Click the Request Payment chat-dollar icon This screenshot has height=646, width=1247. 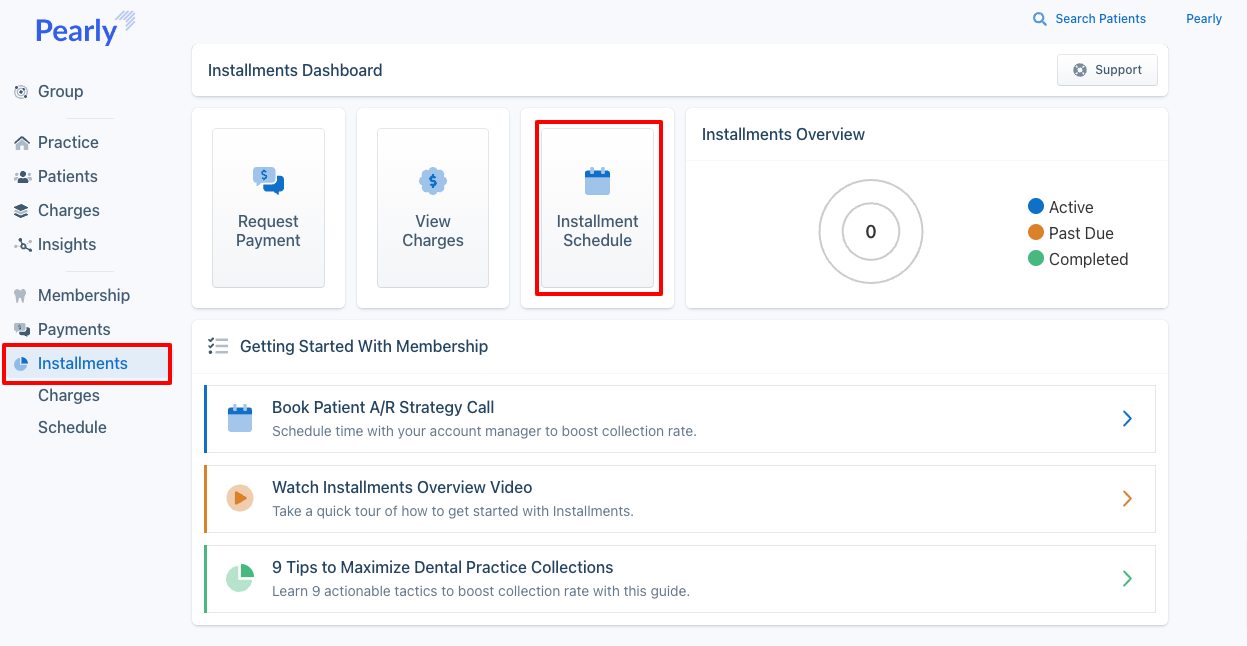268,181
